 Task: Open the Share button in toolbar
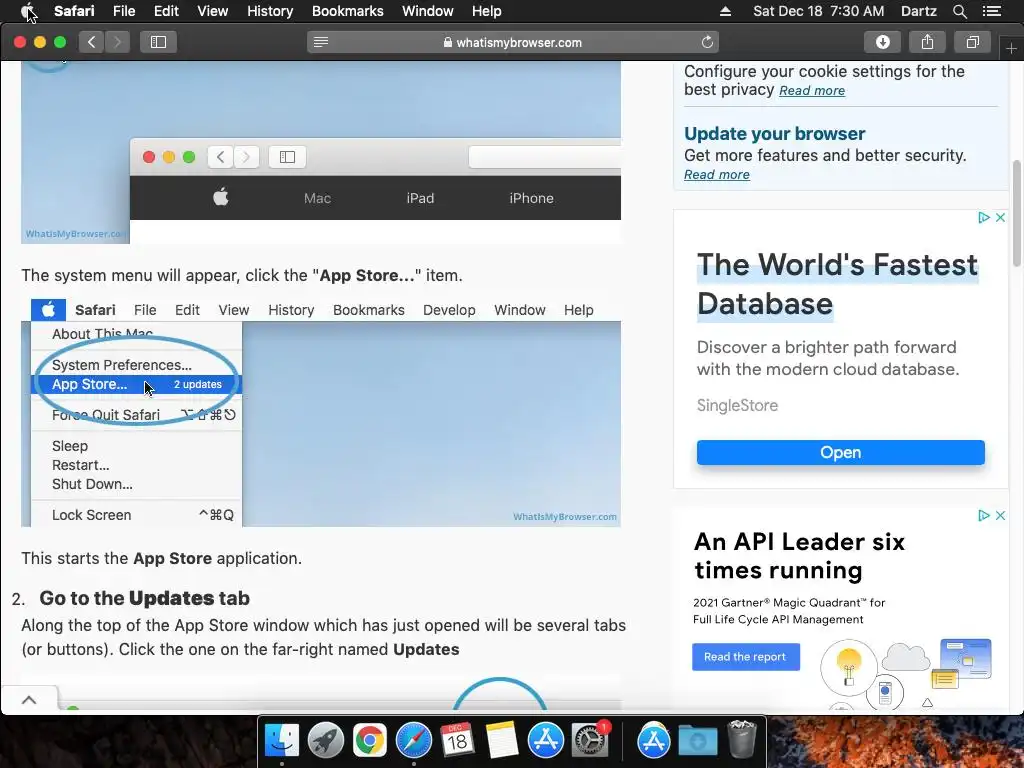(x=927, y=42)
